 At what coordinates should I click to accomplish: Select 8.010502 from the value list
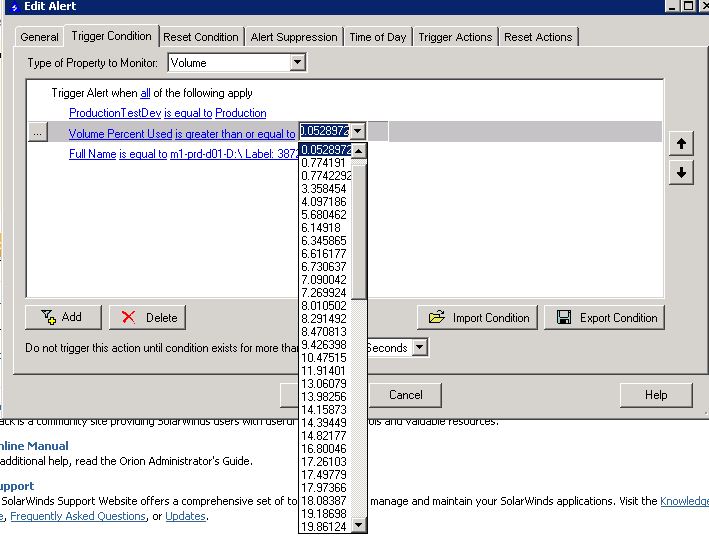[326, 306]
